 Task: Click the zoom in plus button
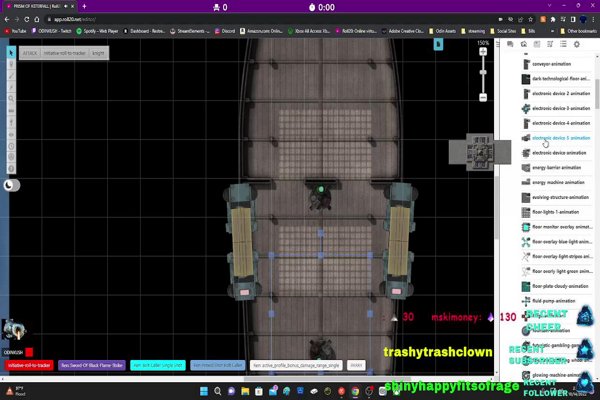pos(483,52)
